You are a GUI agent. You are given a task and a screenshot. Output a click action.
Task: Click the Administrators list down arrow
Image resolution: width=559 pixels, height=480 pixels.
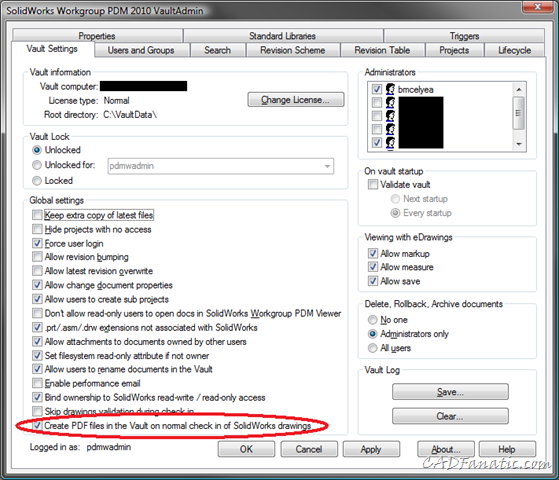click(x=519, y=144)
